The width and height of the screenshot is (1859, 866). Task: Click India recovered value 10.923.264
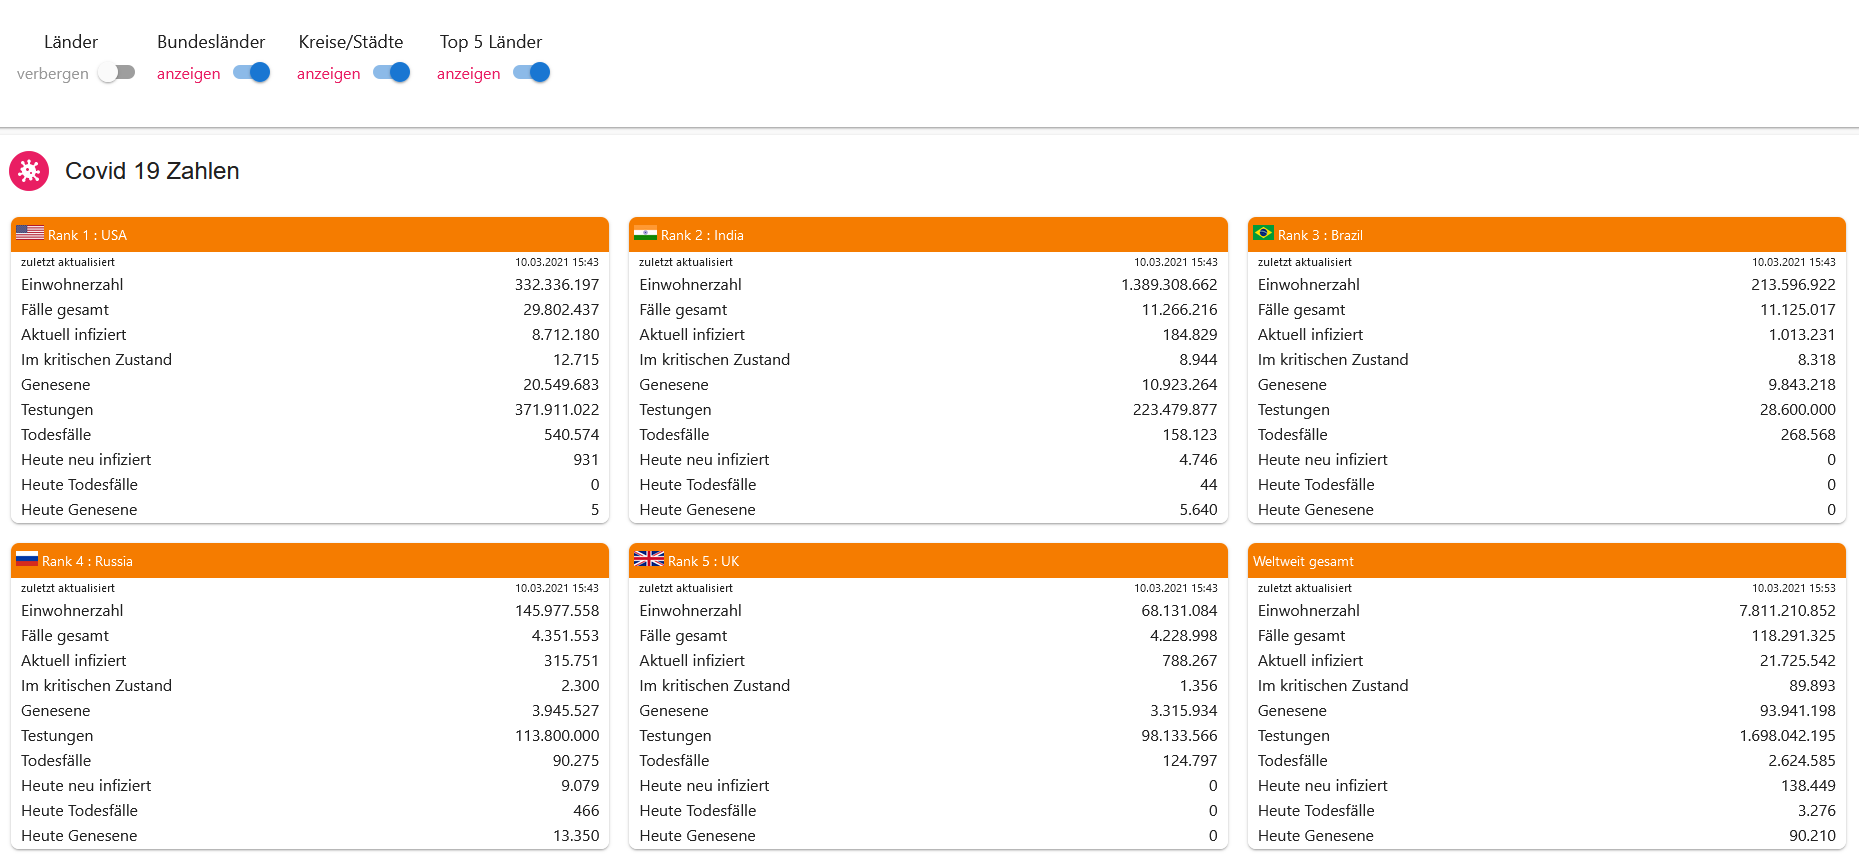1180,385
